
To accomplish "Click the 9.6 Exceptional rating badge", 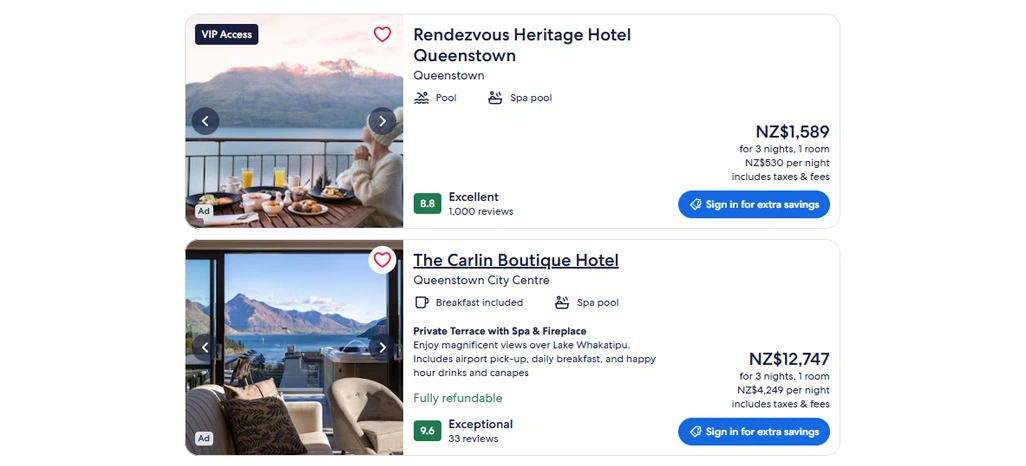I will [x=427, y=431].
